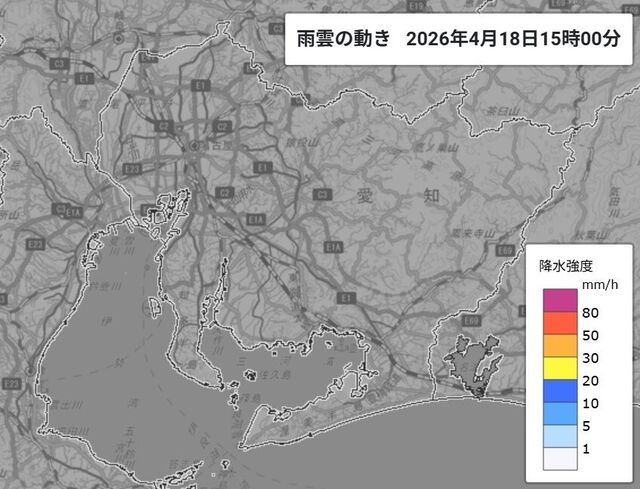
Task: Click the legend value 20
Action: (590, 381)
